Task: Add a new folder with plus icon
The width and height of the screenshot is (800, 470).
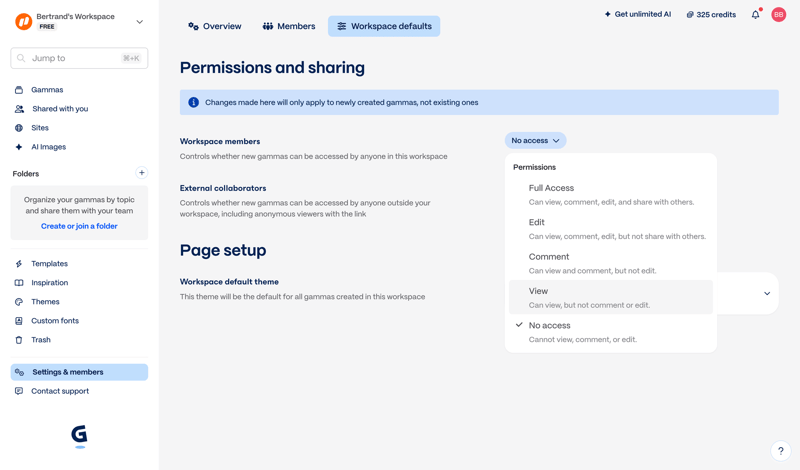Action: click(x=141, y=172)
